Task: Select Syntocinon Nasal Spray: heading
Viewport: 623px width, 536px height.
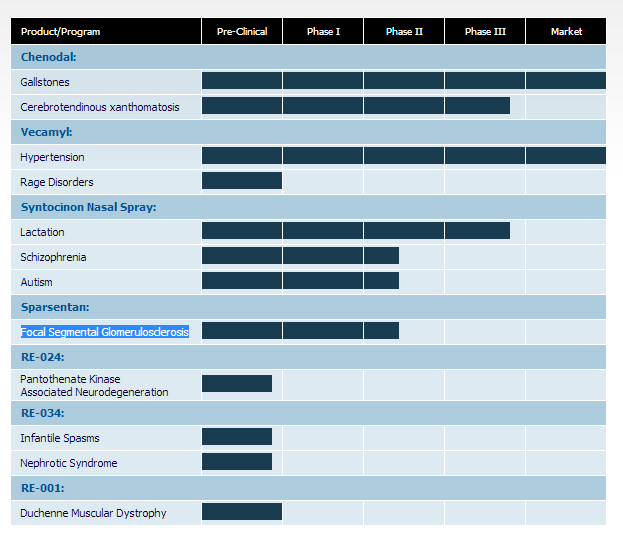Action: point(89,207)
